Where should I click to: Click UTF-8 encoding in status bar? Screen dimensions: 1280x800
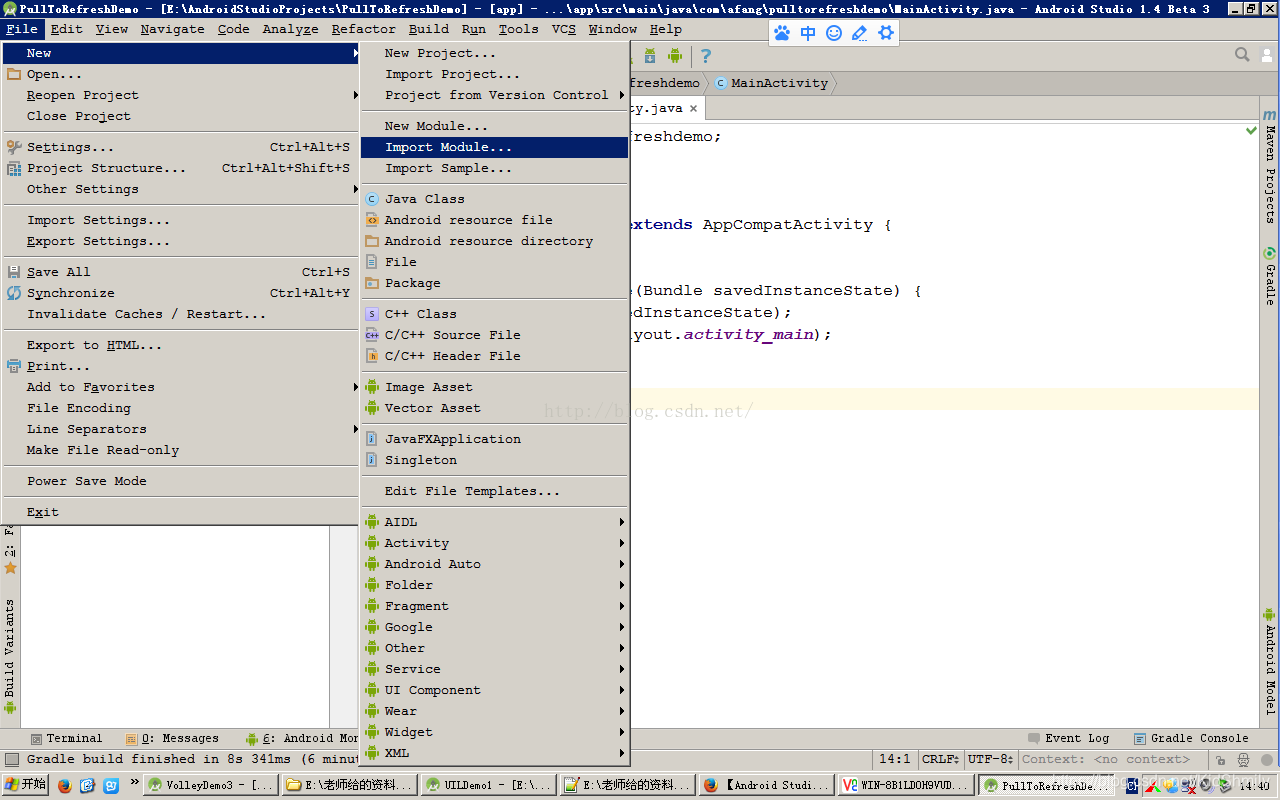click(991, 759)
